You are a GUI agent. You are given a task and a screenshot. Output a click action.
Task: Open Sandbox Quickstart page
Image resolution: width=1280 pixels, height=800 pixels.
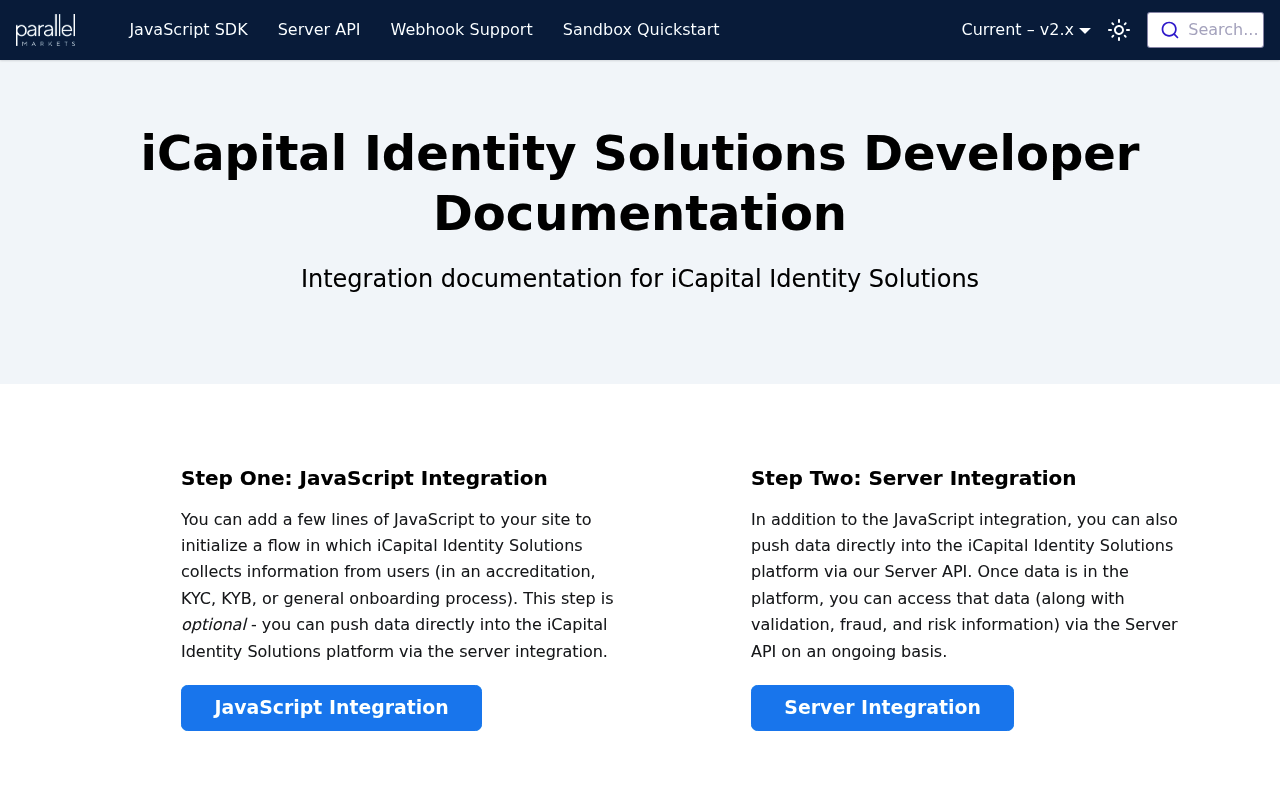[641, 30]
